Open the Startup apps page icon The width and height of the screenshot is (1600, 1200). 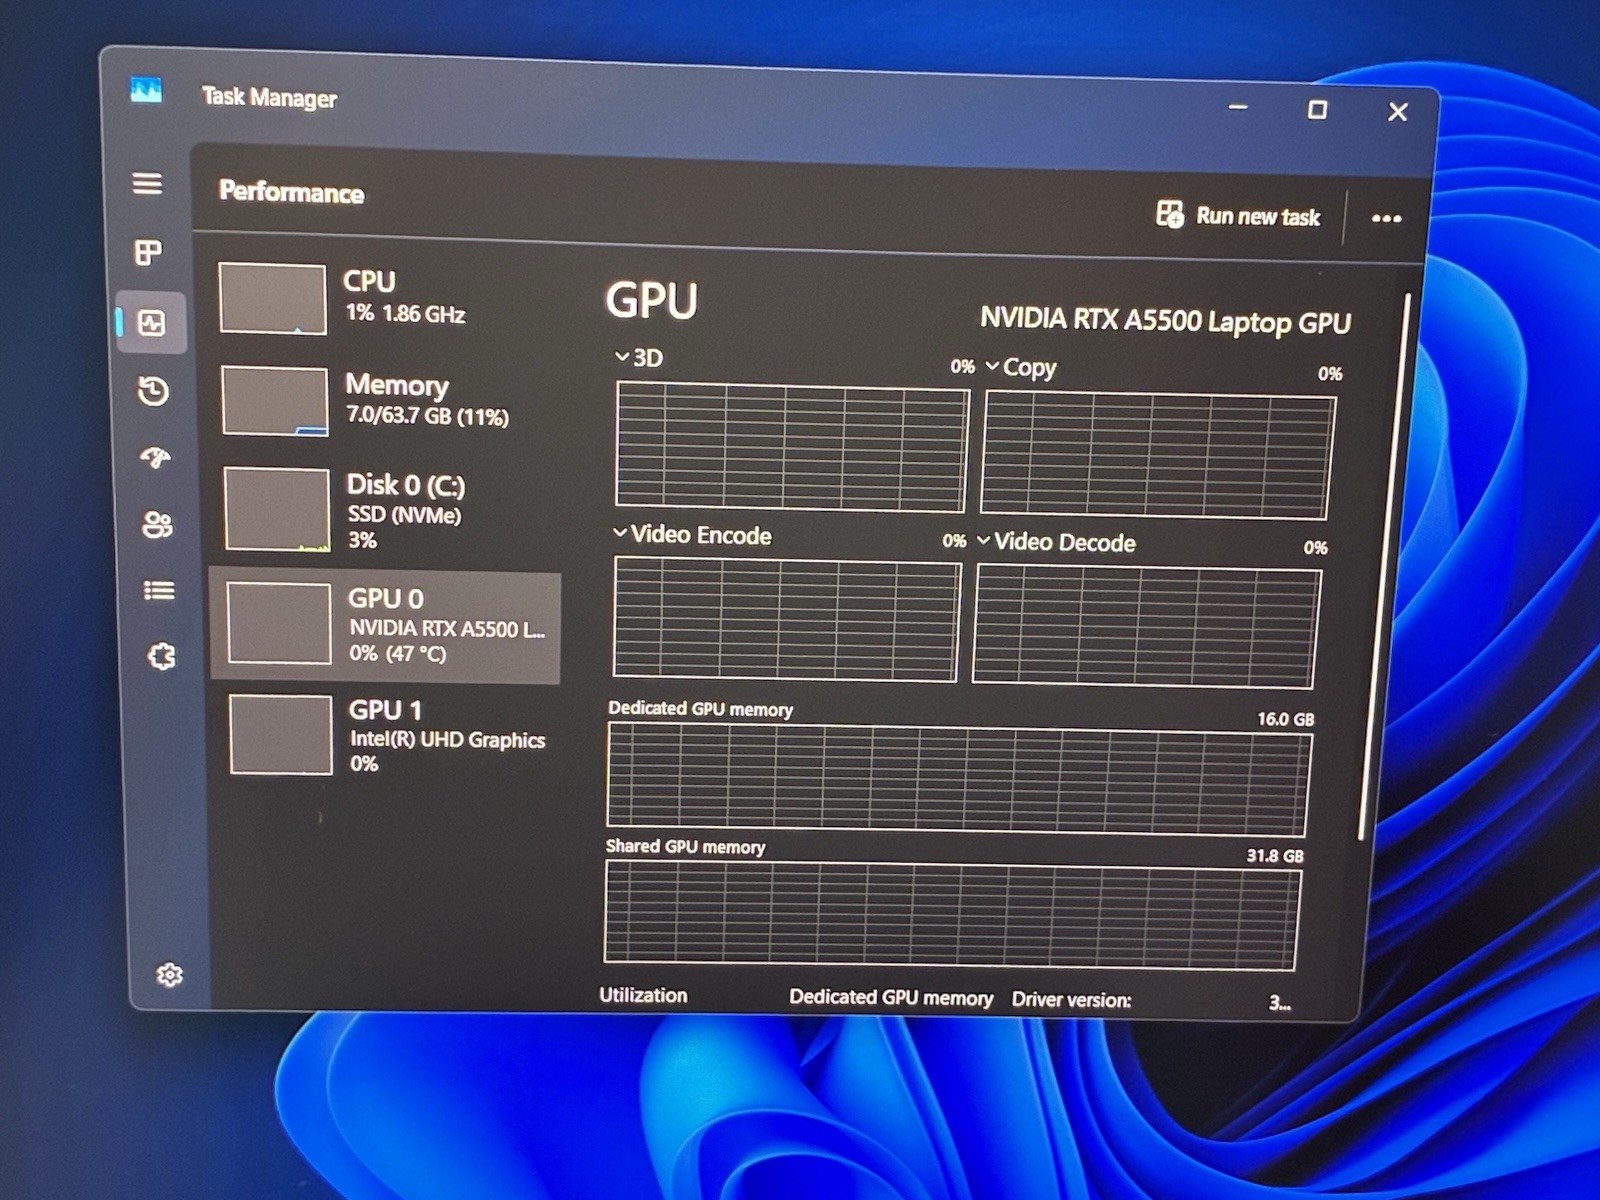pos(155,458)
